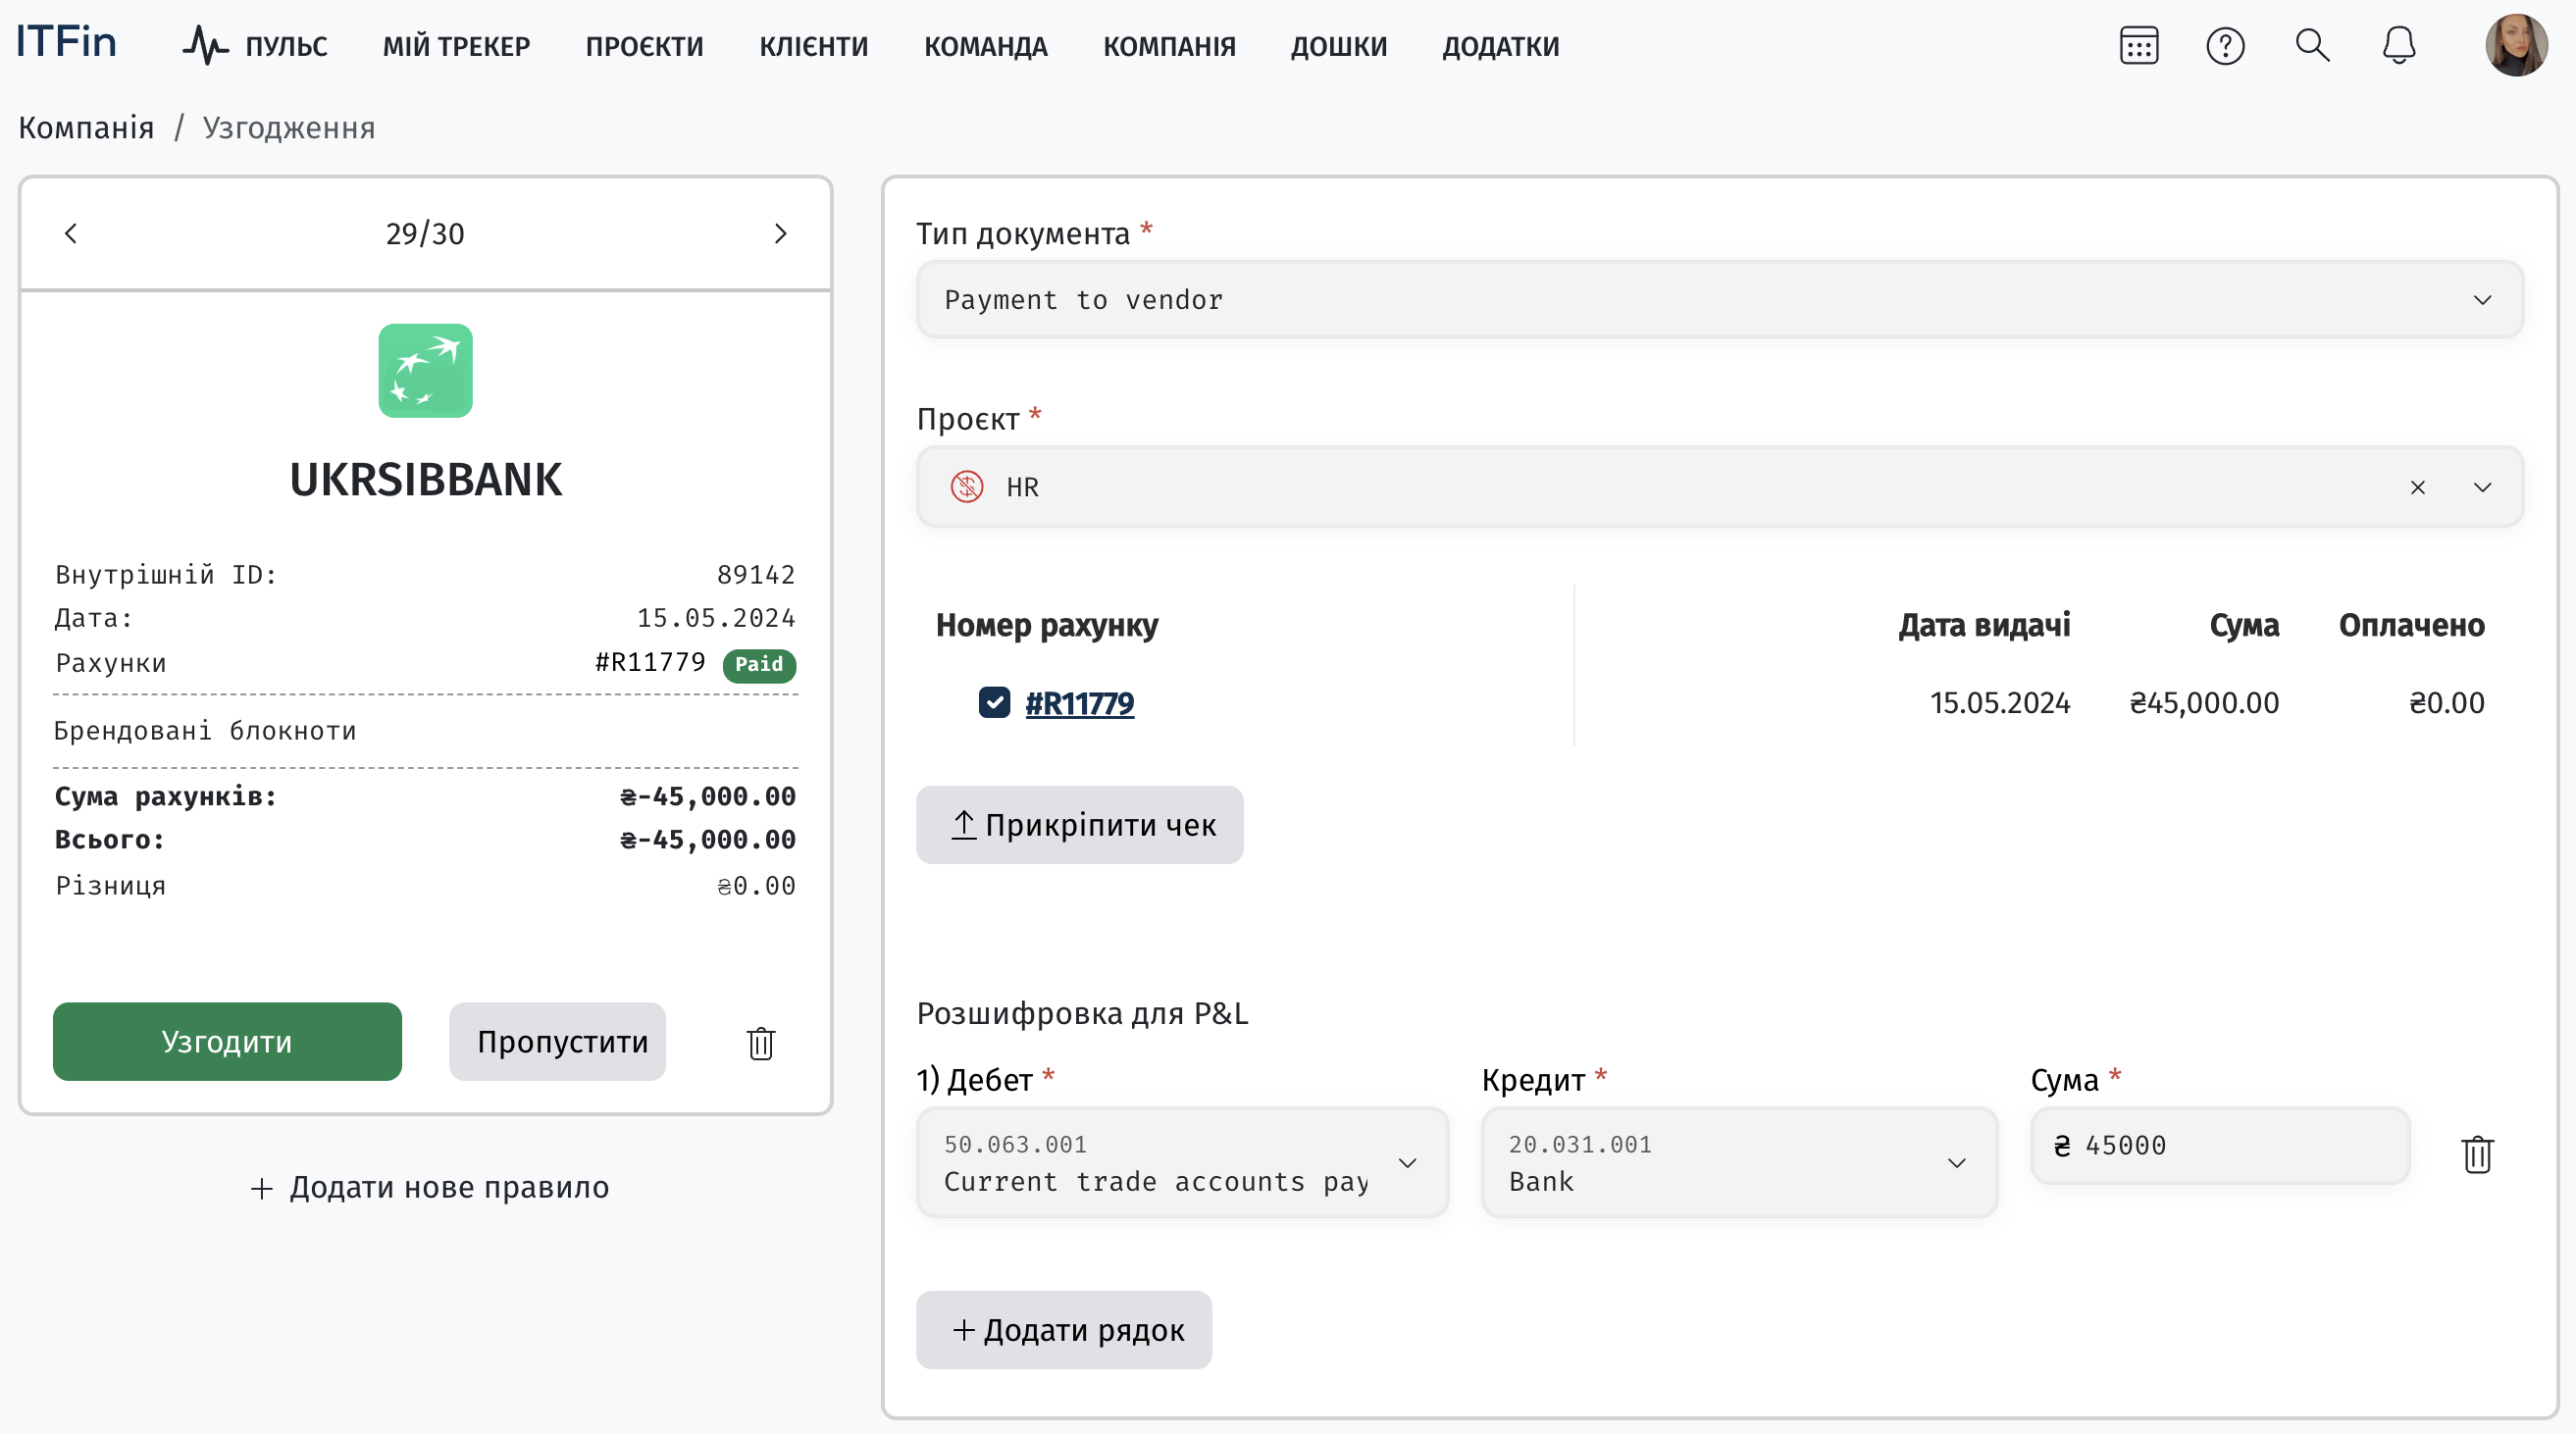Click Брендовані блокноти description
Image resolution: width=2576 pixels, height=1434 pixels.
click(x=205, y=731)
